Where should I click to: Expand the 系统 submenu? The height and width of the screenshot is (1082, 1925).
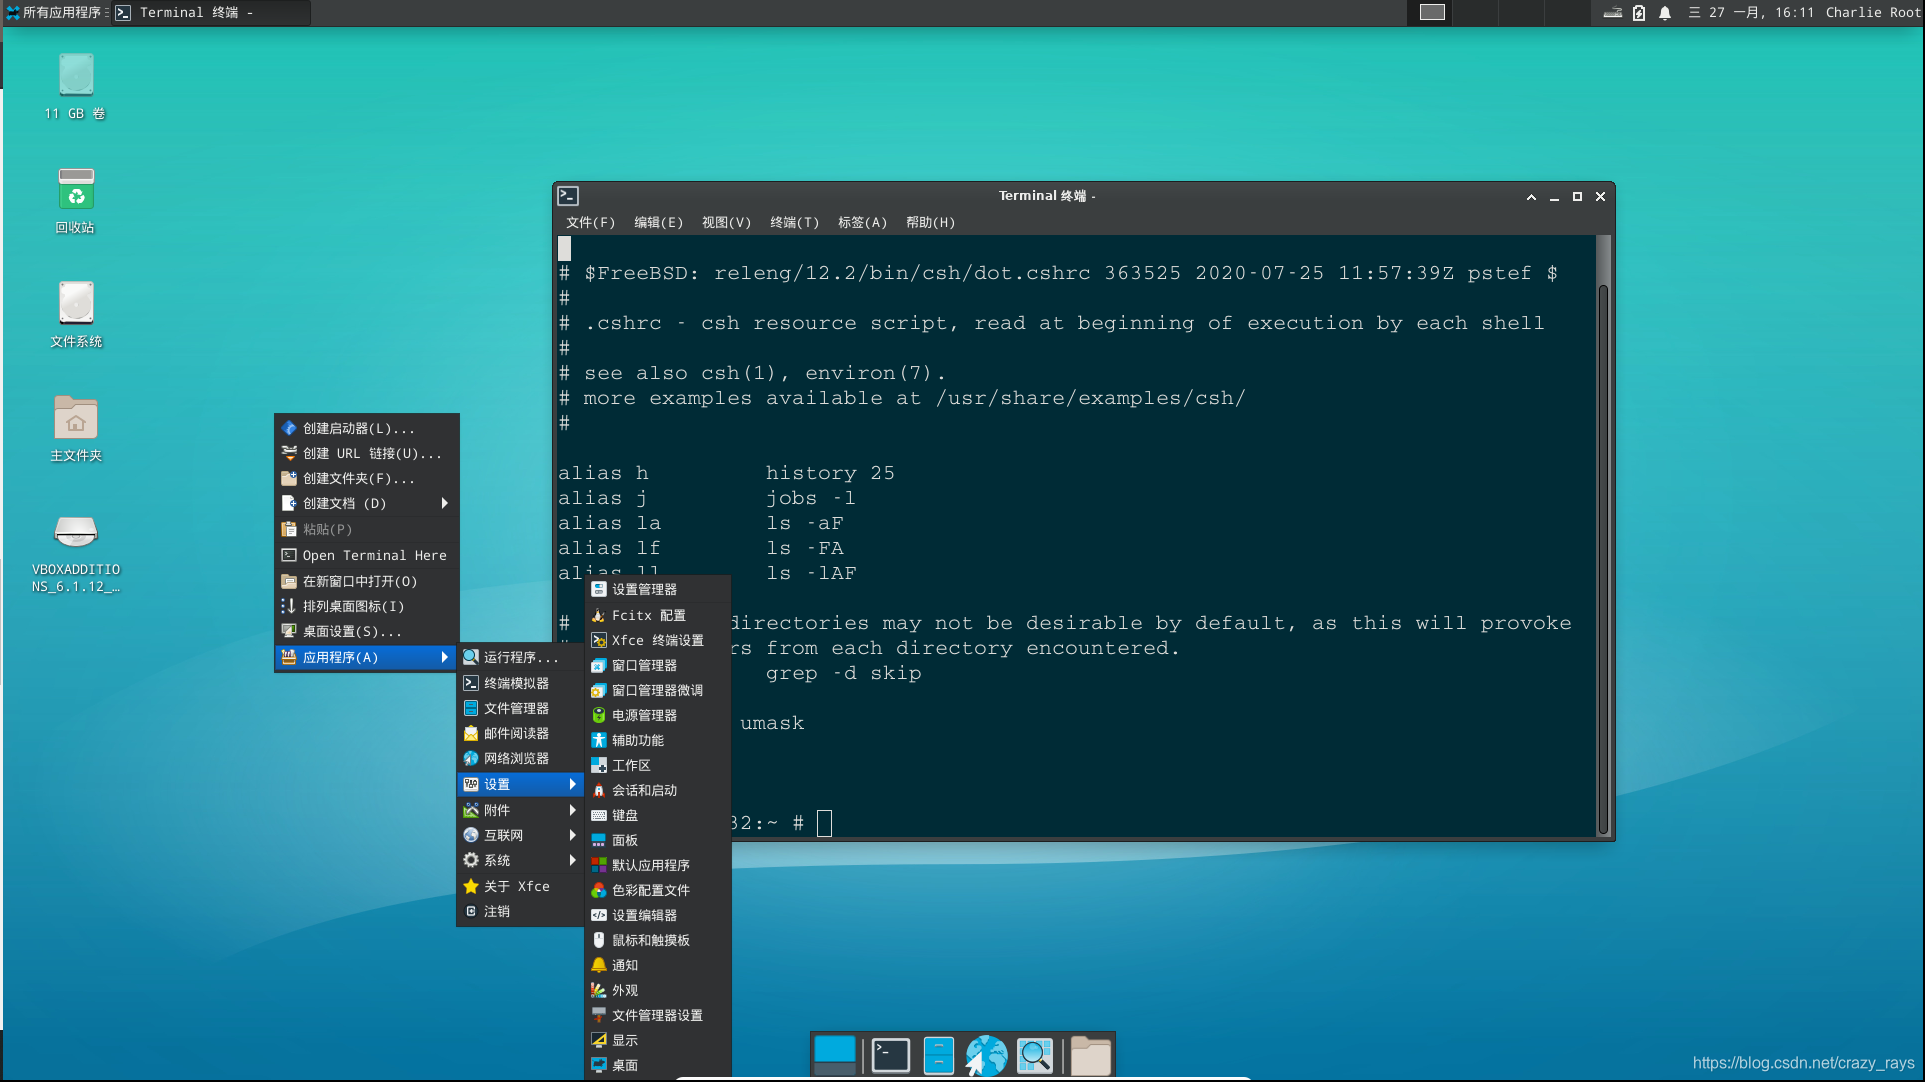tap(521, 860)
